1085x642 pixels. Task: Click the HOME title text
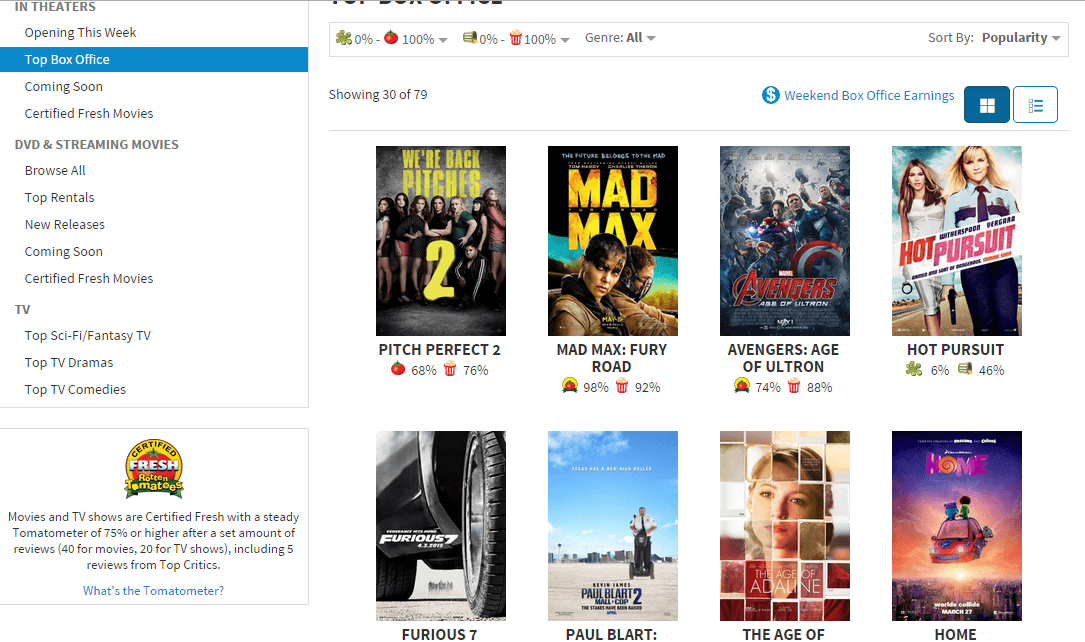click(956, 634)
